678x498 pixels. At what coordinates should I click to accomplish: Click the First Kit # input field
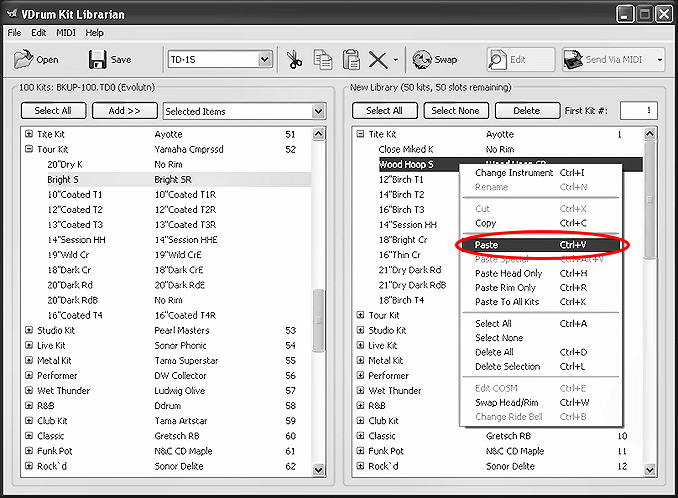[x=638, y=111]
